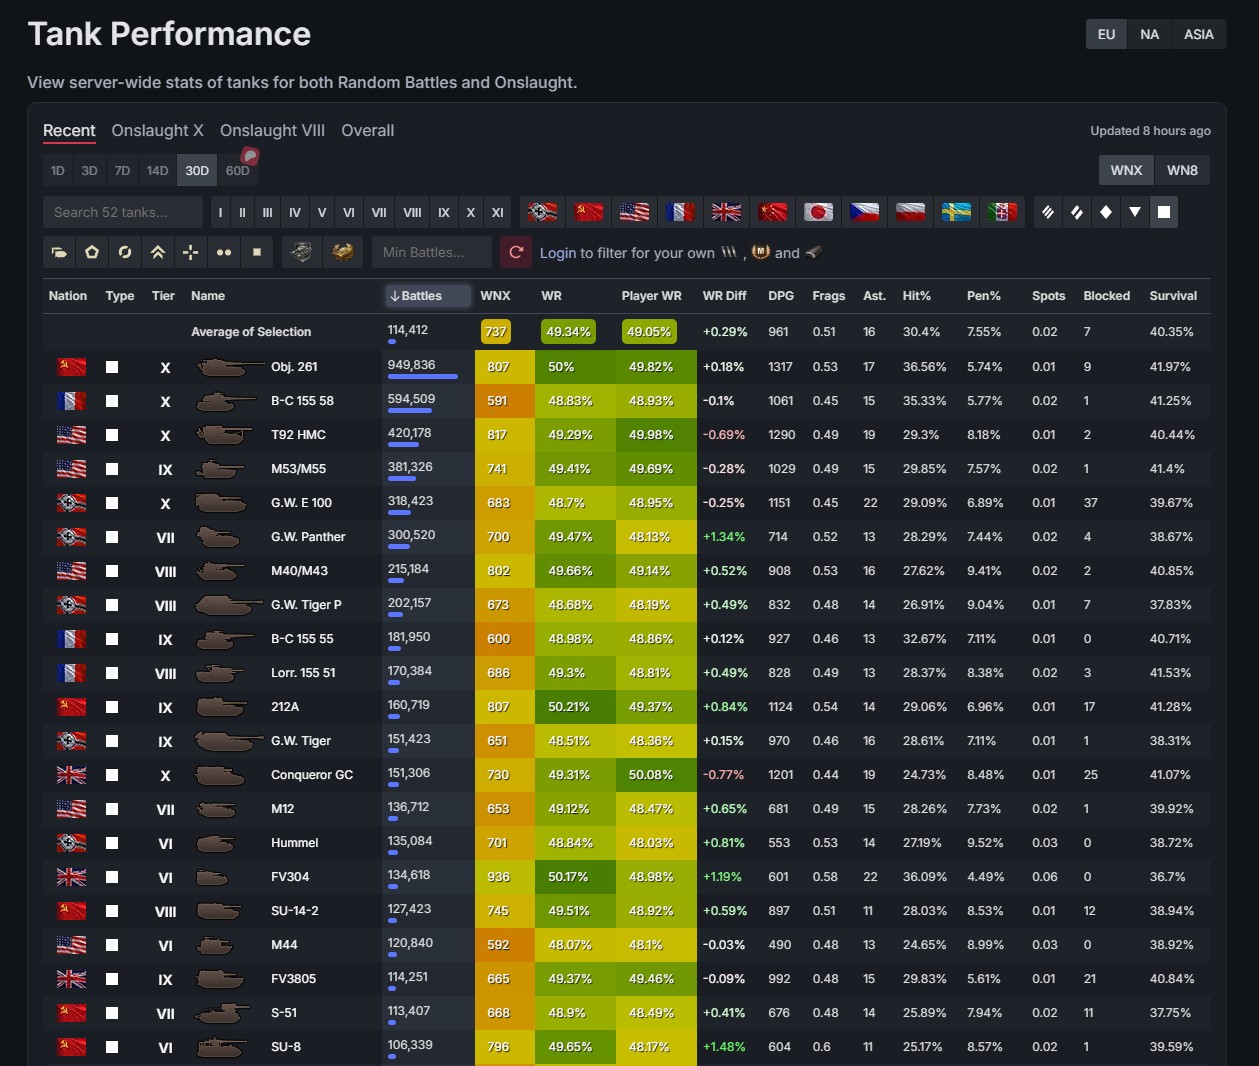This screenshot has height=1066, width=1259.
Task: Switch server region to NA
Action: click(x=1149, y=34)
